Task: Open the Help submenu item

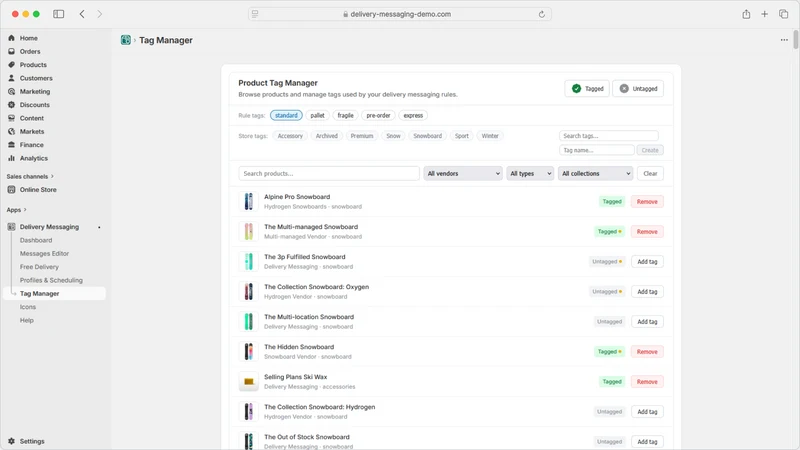Action: click(x=27, y=320)
